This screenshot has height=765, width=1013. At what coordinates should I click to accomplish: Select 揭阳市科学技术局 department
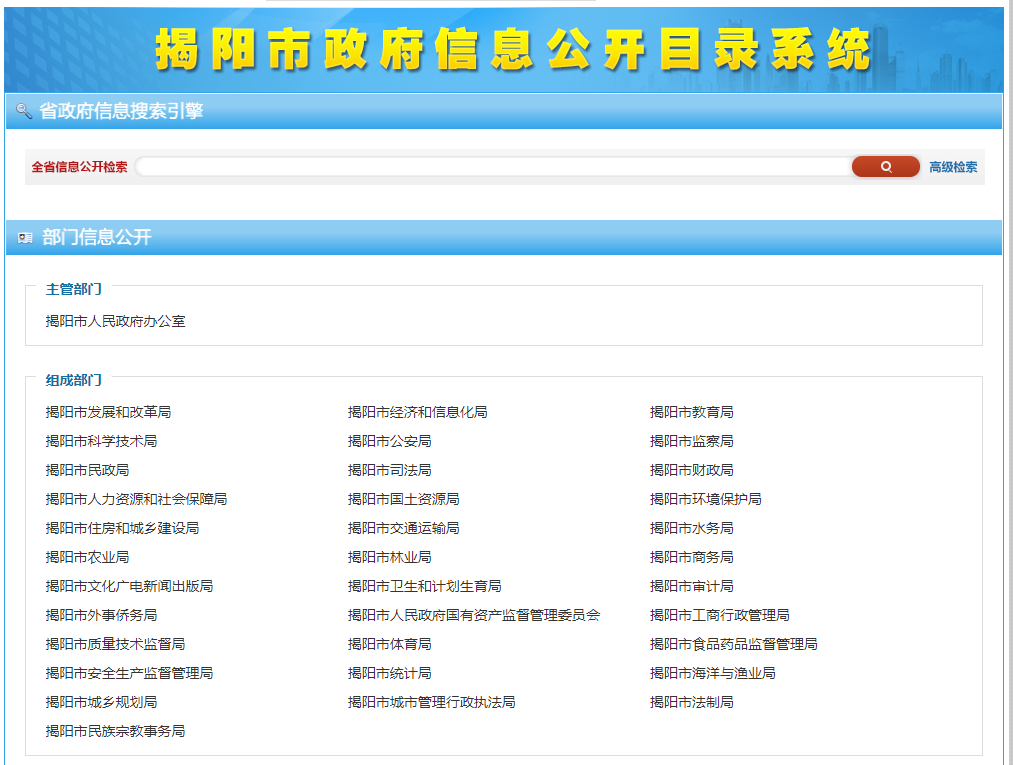point(101,441)
